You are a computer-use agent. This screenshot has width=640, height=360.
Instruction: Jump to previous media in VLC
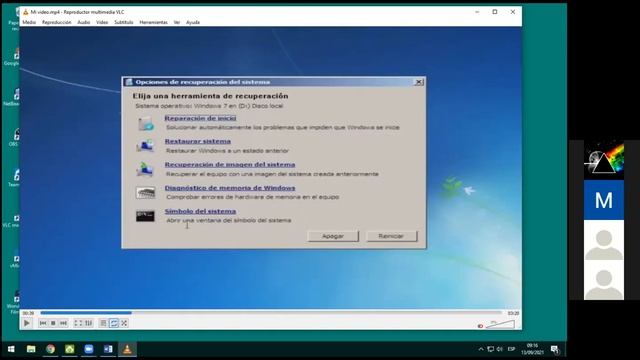point(43,323)
